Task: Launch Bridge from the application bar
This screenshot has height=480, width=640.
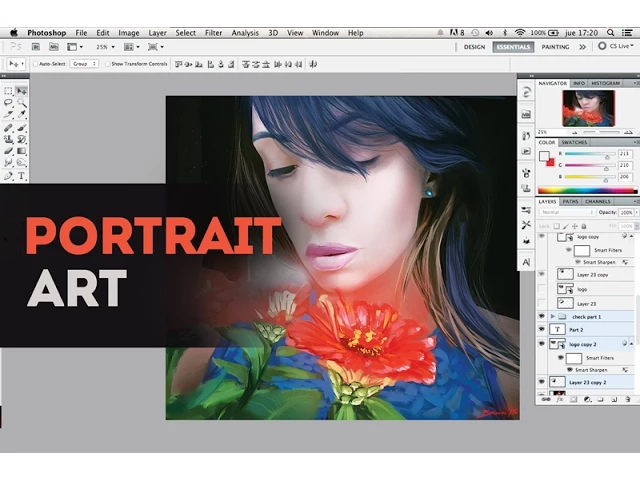Action: click(36, 47)
